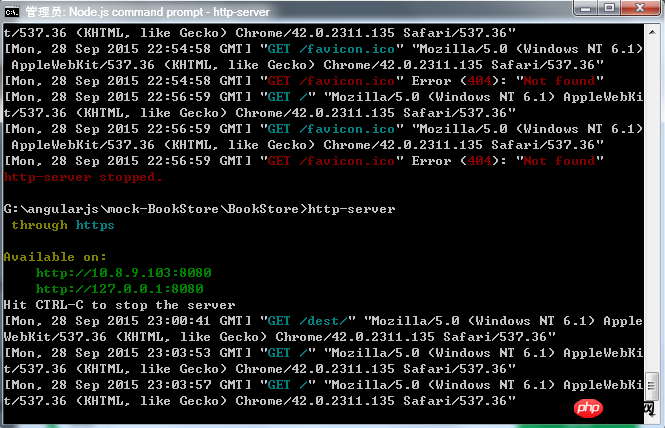Image resolution: width=665 pixels, height=428 pixels.
Task: Click the 22:54:58 favicon 'Not found' error text
Action: (x=559, y=81)
